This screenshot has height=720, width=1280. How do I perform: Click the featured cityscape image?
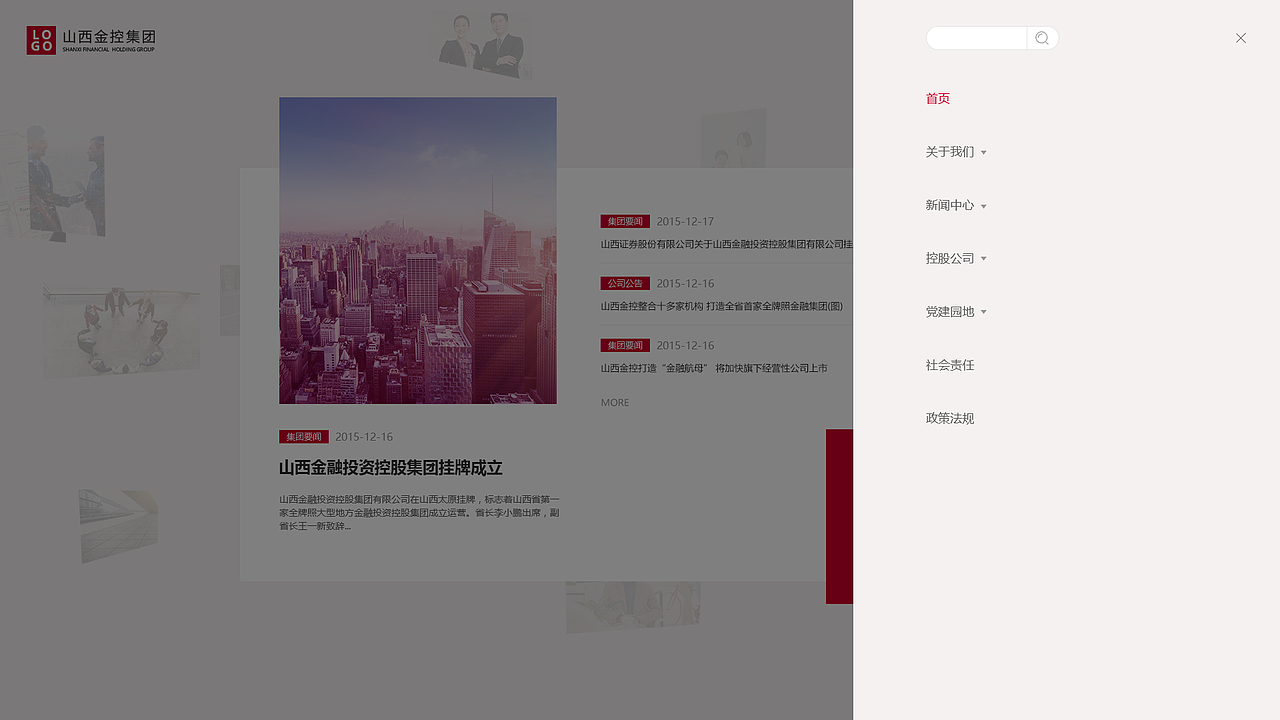coord(418,250)
